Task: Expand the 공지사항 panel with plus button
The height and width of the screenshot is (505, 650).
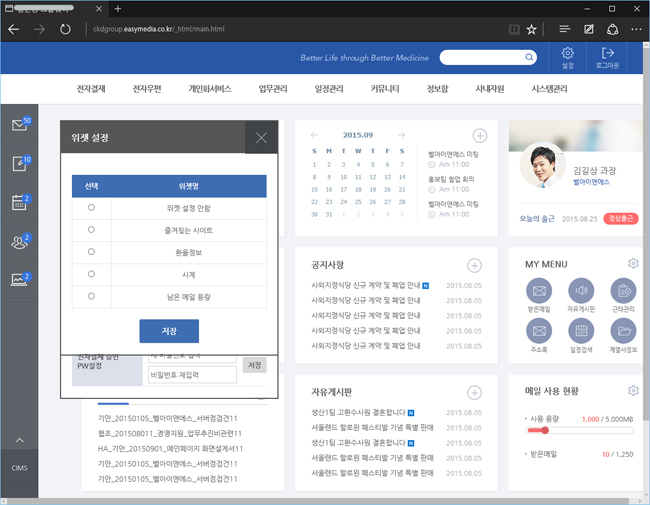Action: 474,265
